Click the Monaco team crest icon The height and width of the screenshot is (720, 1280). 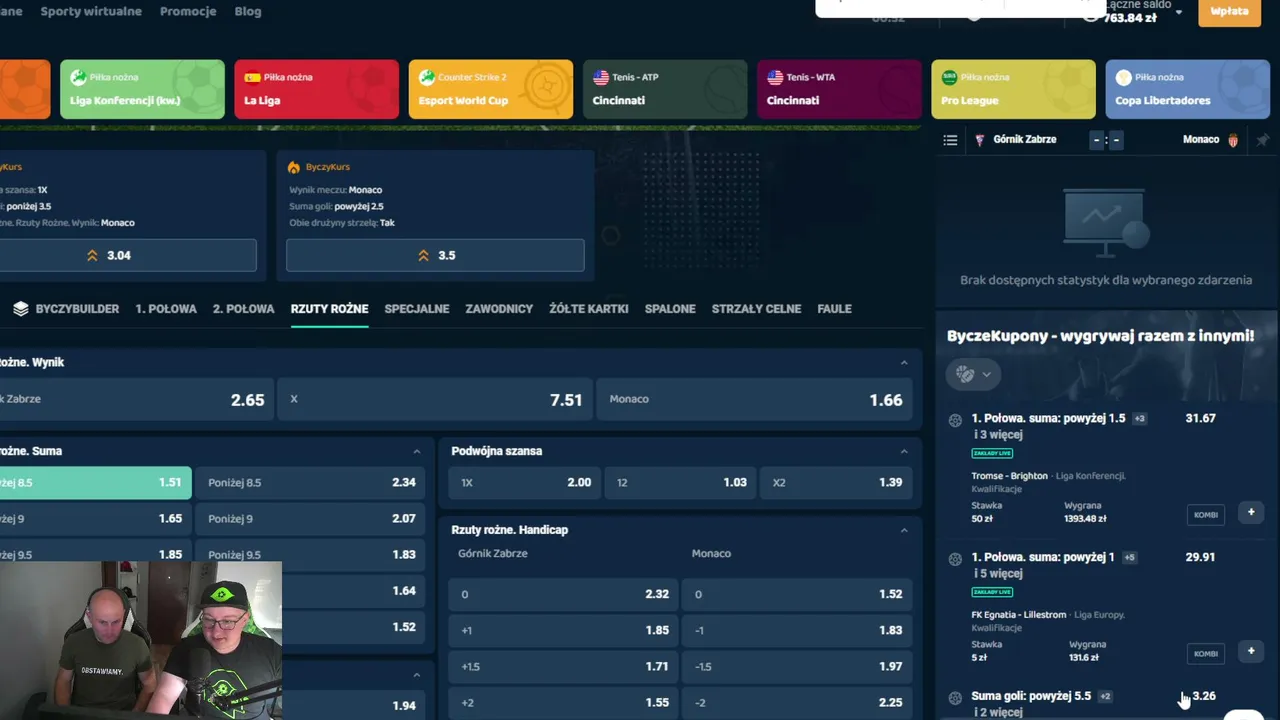coord(1233,140)
